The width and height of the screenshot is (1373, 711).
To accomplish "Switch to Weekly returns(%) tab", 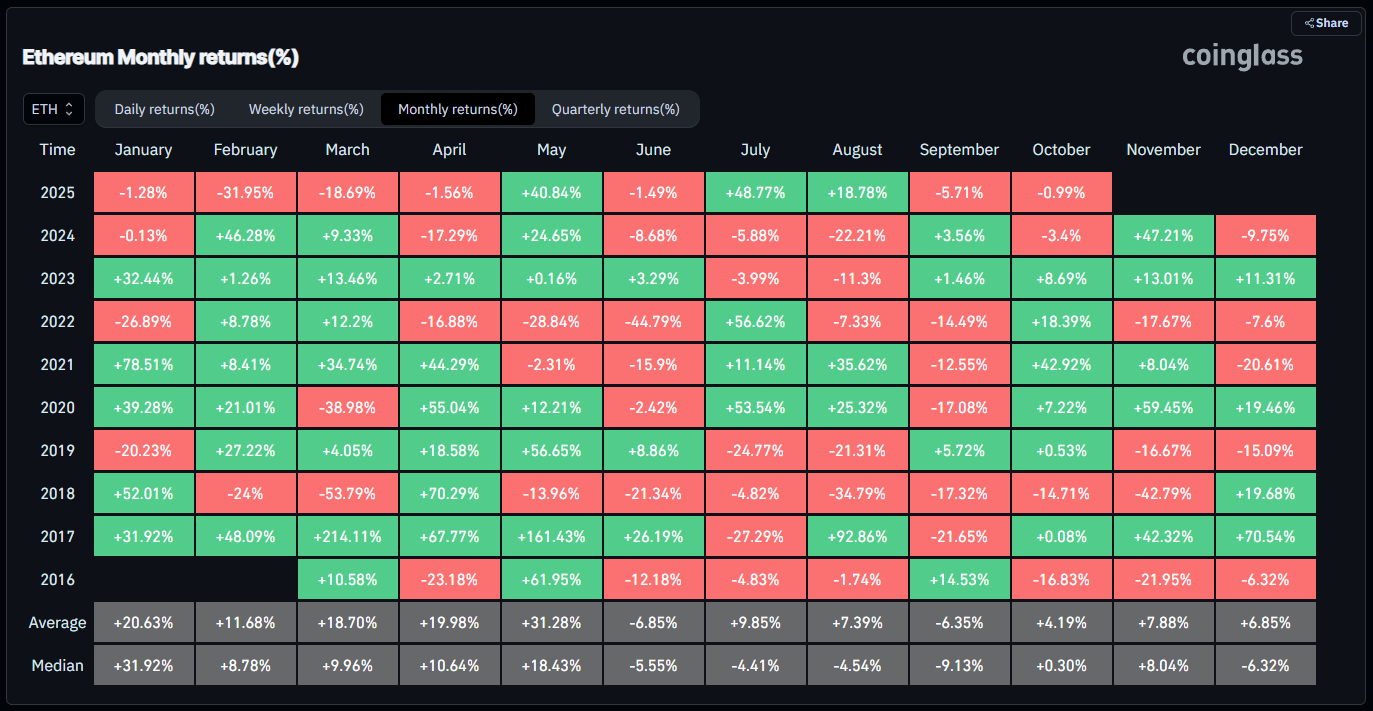I will (306, 109).
